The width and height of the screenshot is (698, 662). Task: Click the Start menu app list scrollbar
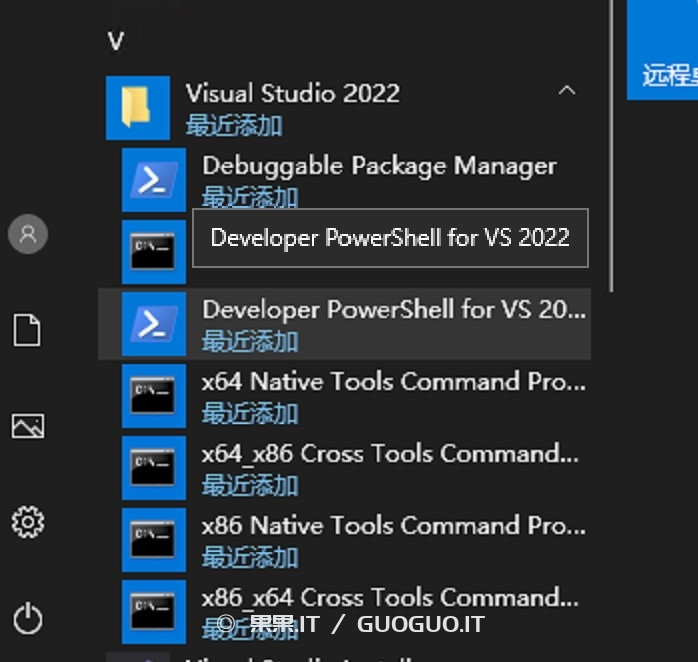(613, 146)
